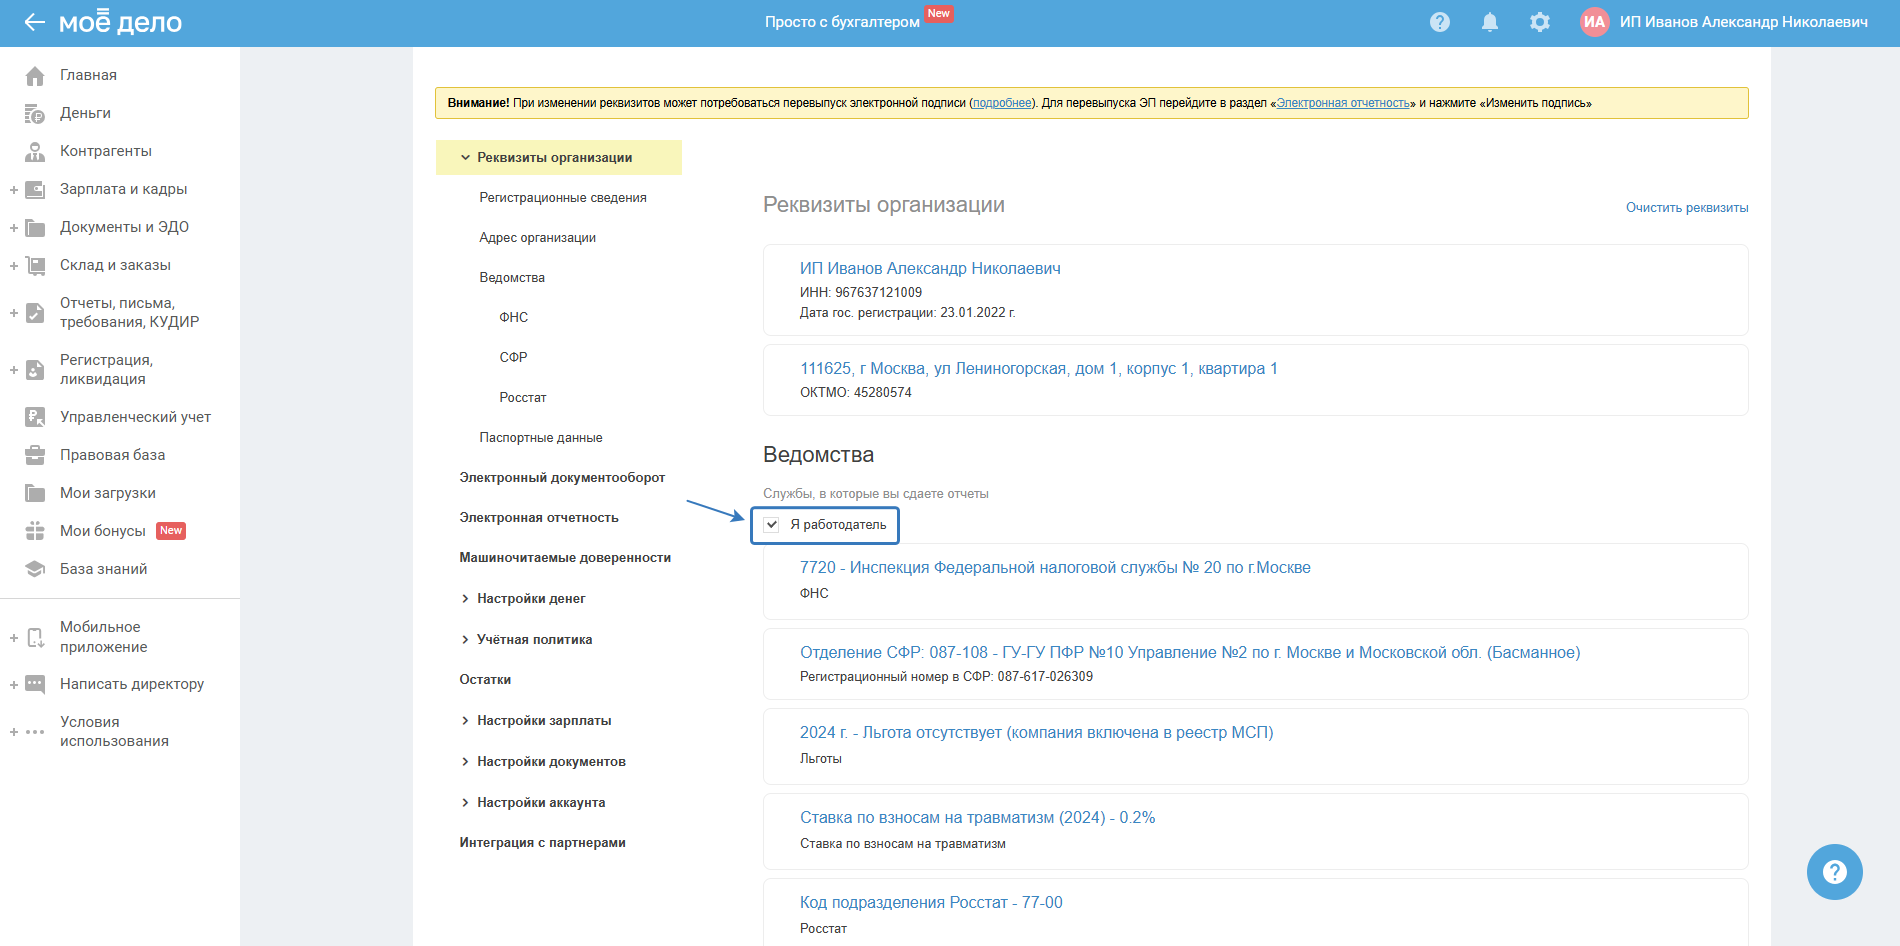Expand the Настройки аккаунта chevron
This screenshot has width=1900, height=946.
point(465,803)
